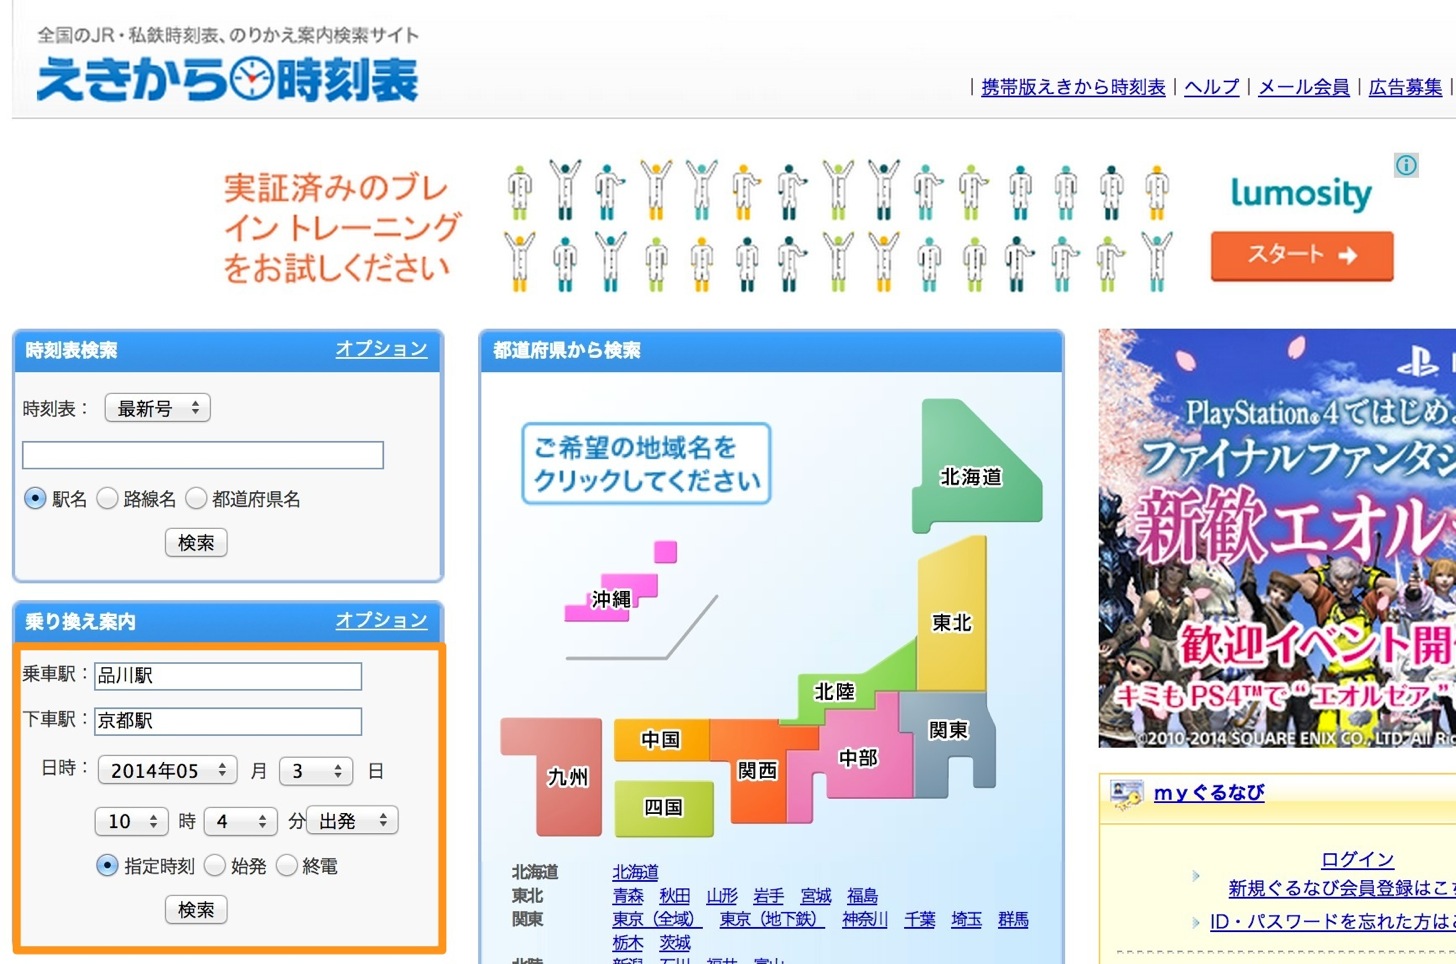
Task: Open the 時刻表 最新号 dropdown
Action: (x=158, y=408)
